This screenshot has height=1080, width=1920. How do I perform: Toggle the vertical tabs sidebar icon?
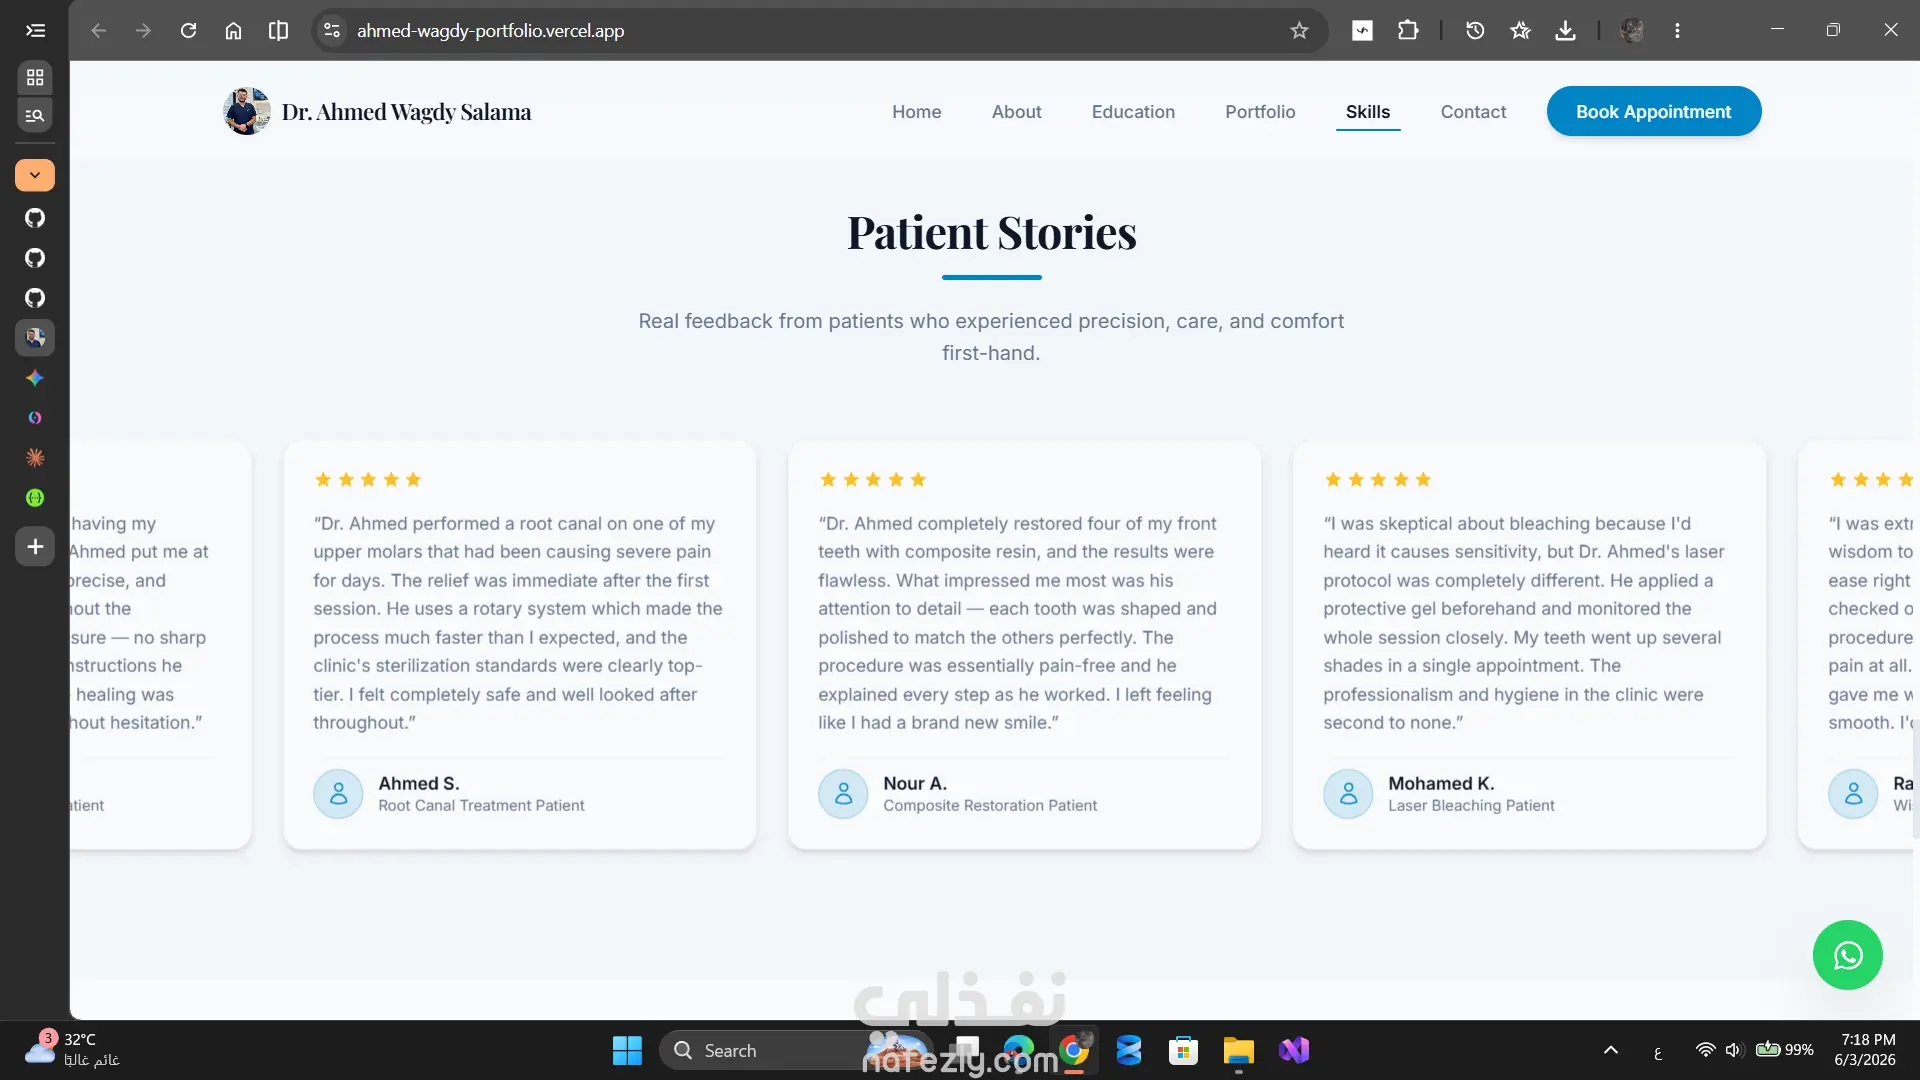35,30
